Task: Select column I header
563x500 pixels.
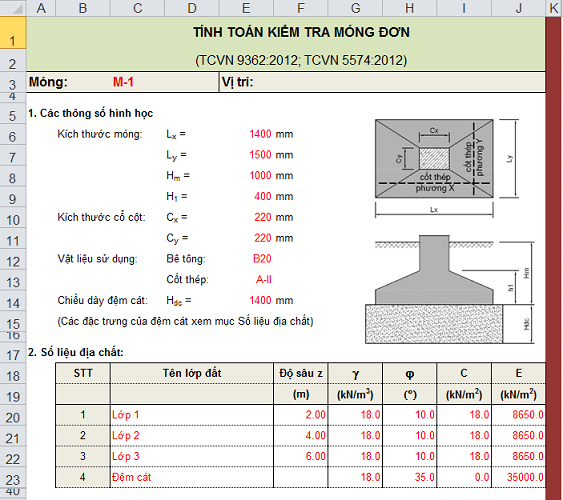Action: click(x=464, y=8)
